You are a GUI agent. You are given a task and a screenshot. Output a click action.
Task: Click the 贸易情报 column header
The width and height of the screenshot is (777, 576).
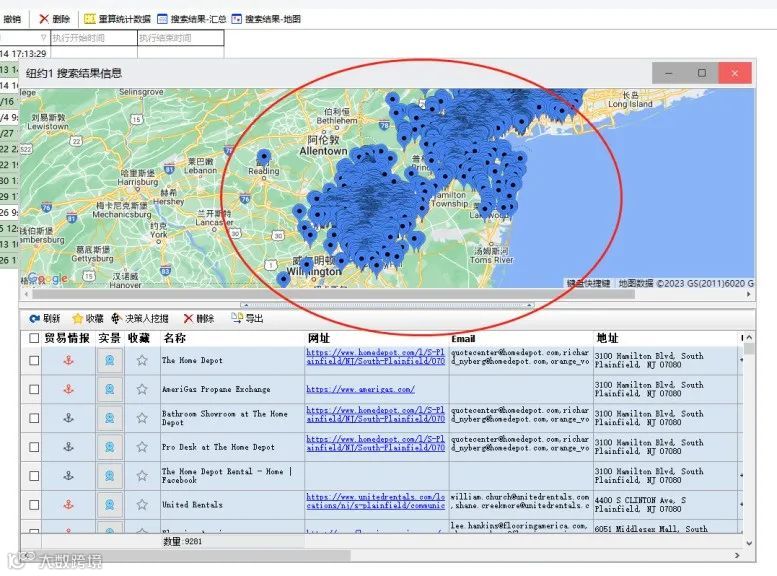(67, 338)
